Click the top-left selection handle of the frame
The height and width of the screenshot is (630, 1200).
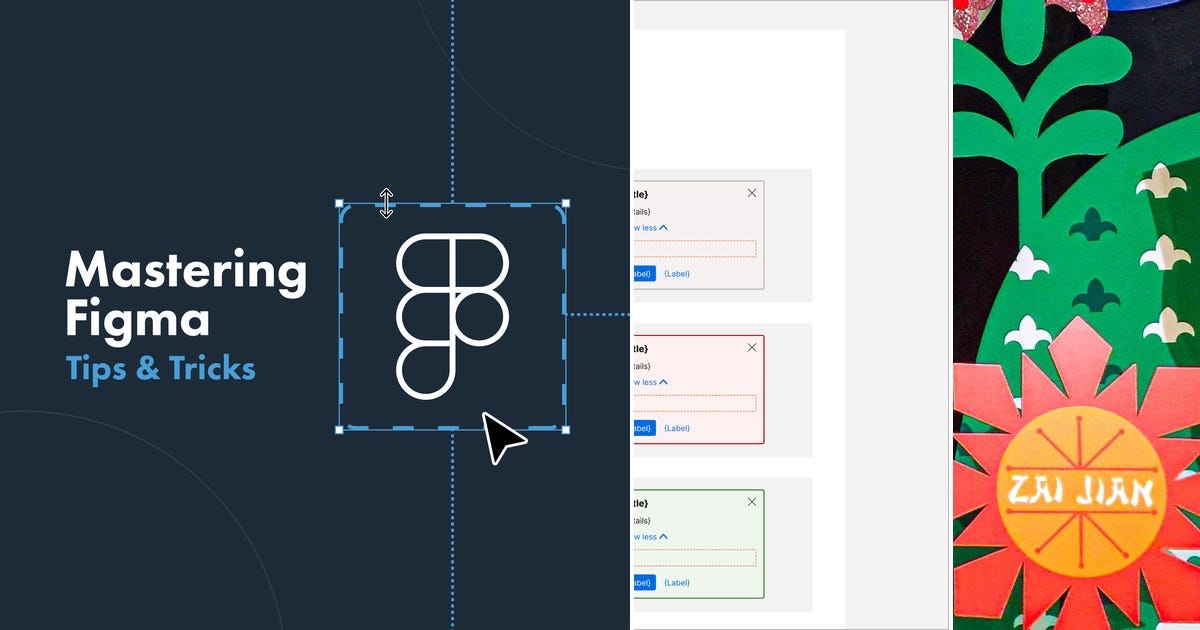coord(341,205)
